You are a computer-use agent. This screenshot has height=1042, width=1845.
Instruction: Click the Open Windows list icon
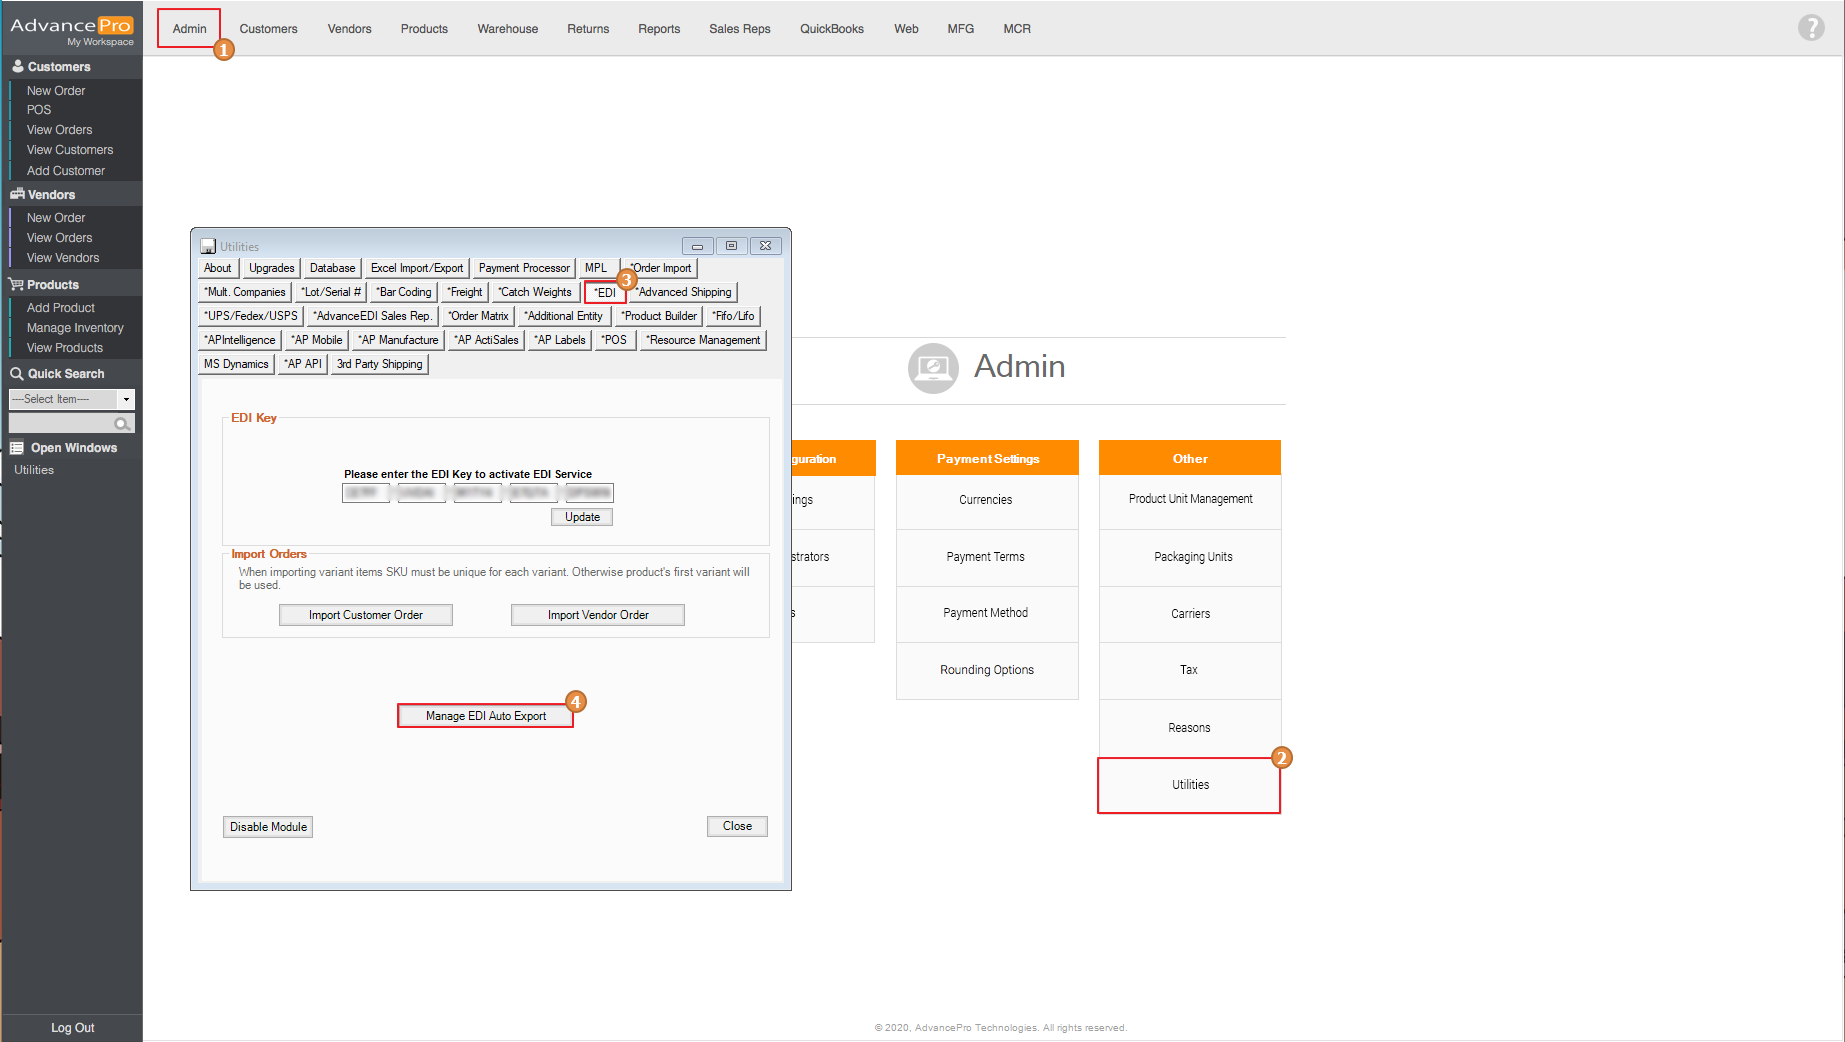pyautogui.click(x=17, y=448)
